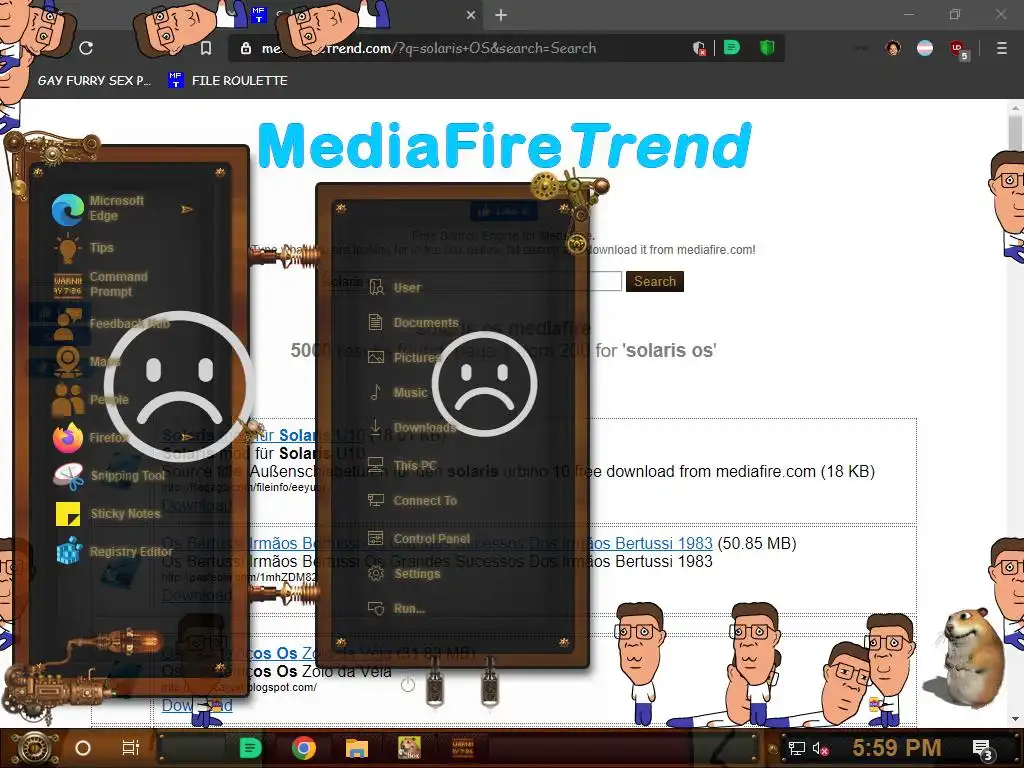1024x768 pixels.
Task: Open Settings gear entry in start menu
Action: pos(404,573)
